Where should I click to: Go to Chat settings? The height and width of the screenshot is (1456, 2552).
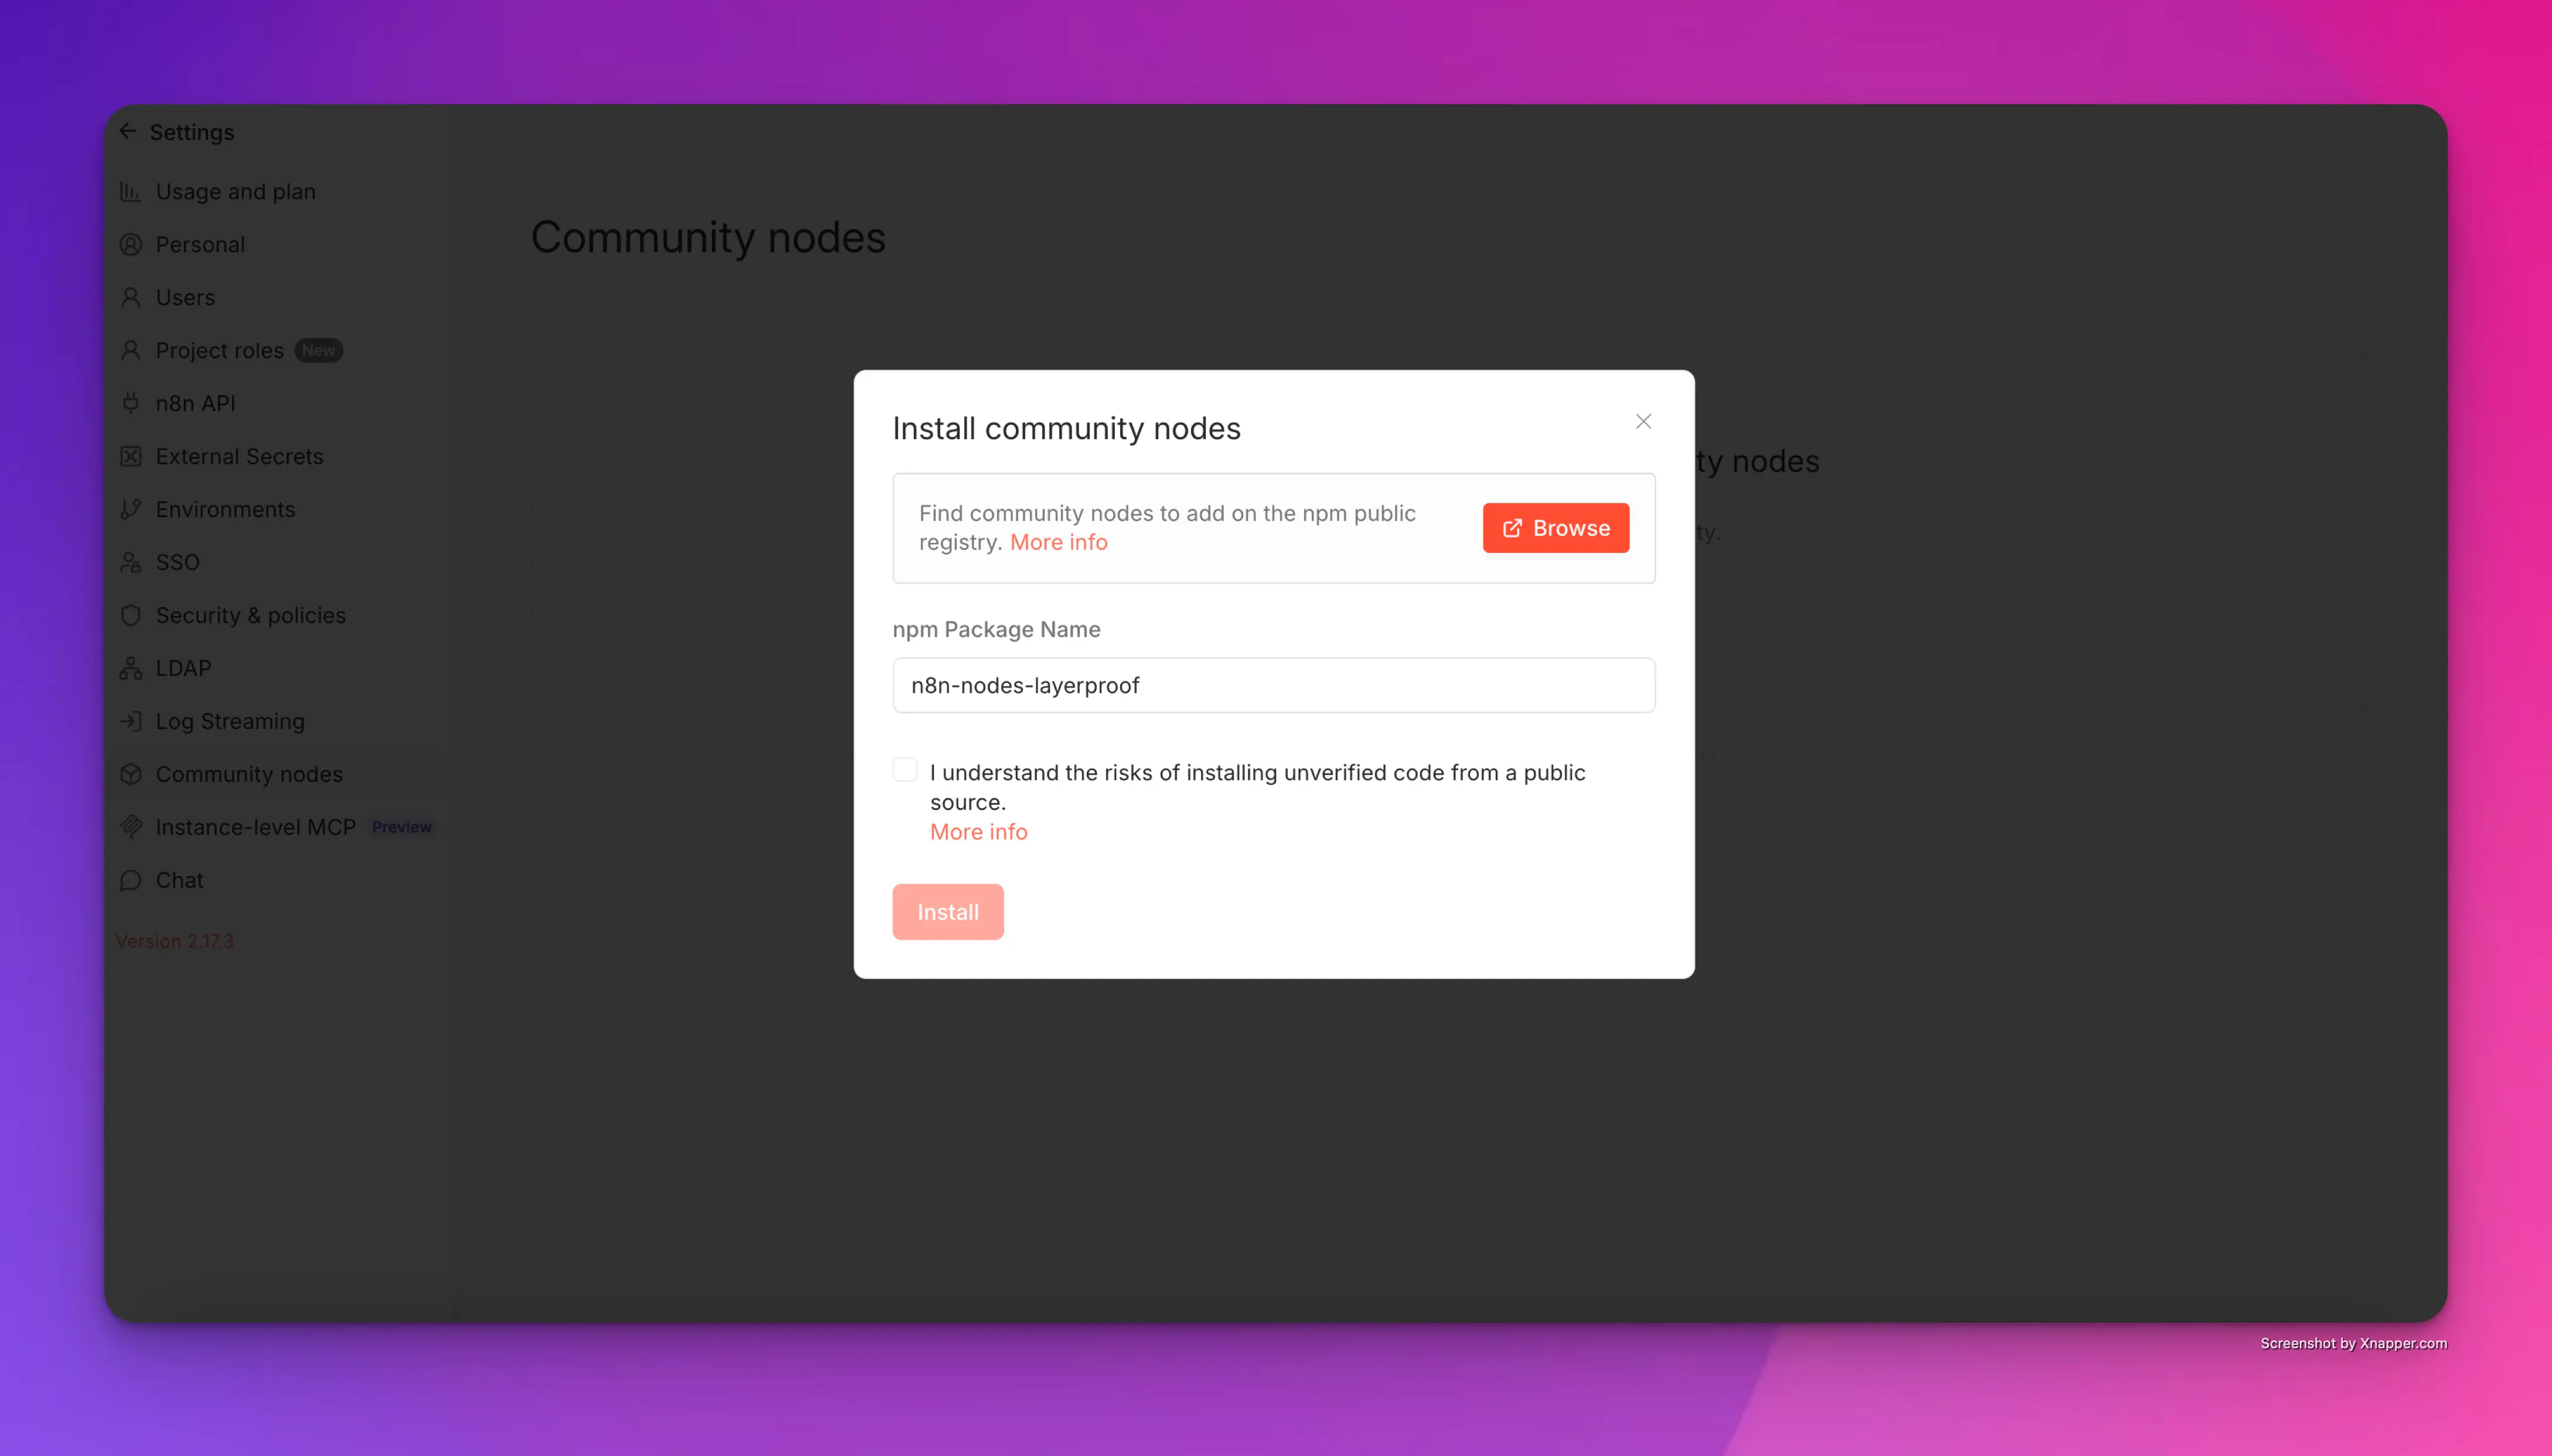(179, 880)
